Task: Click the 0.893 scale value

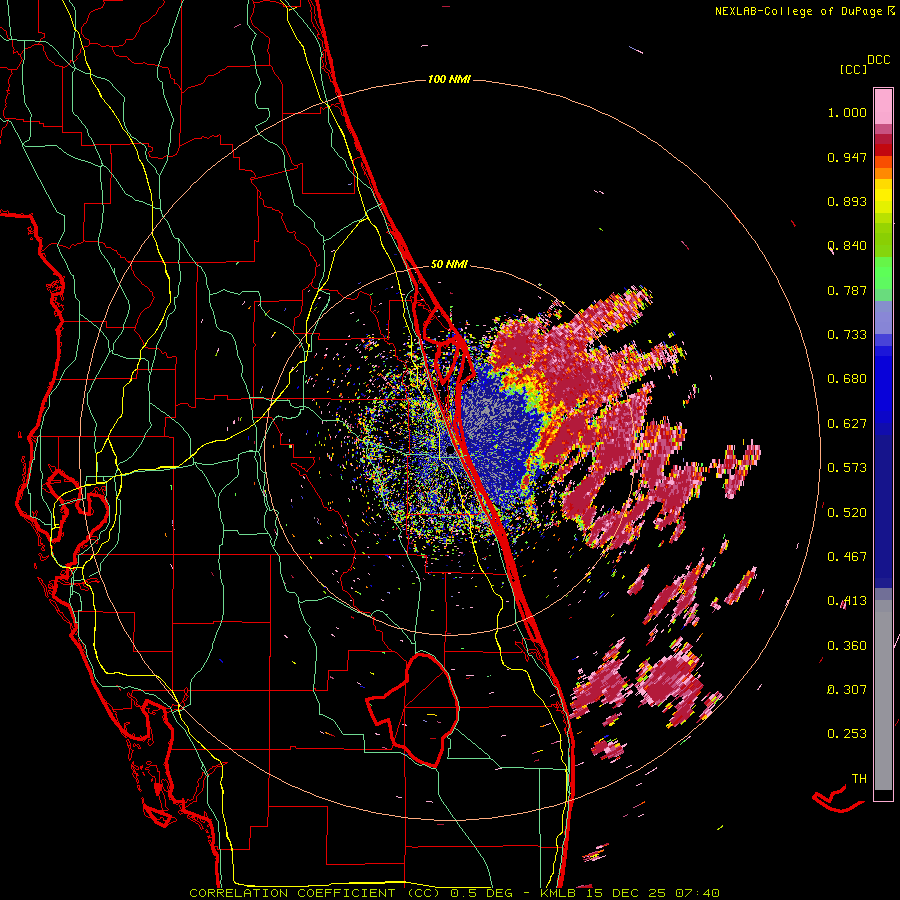Action: (847, 201)
